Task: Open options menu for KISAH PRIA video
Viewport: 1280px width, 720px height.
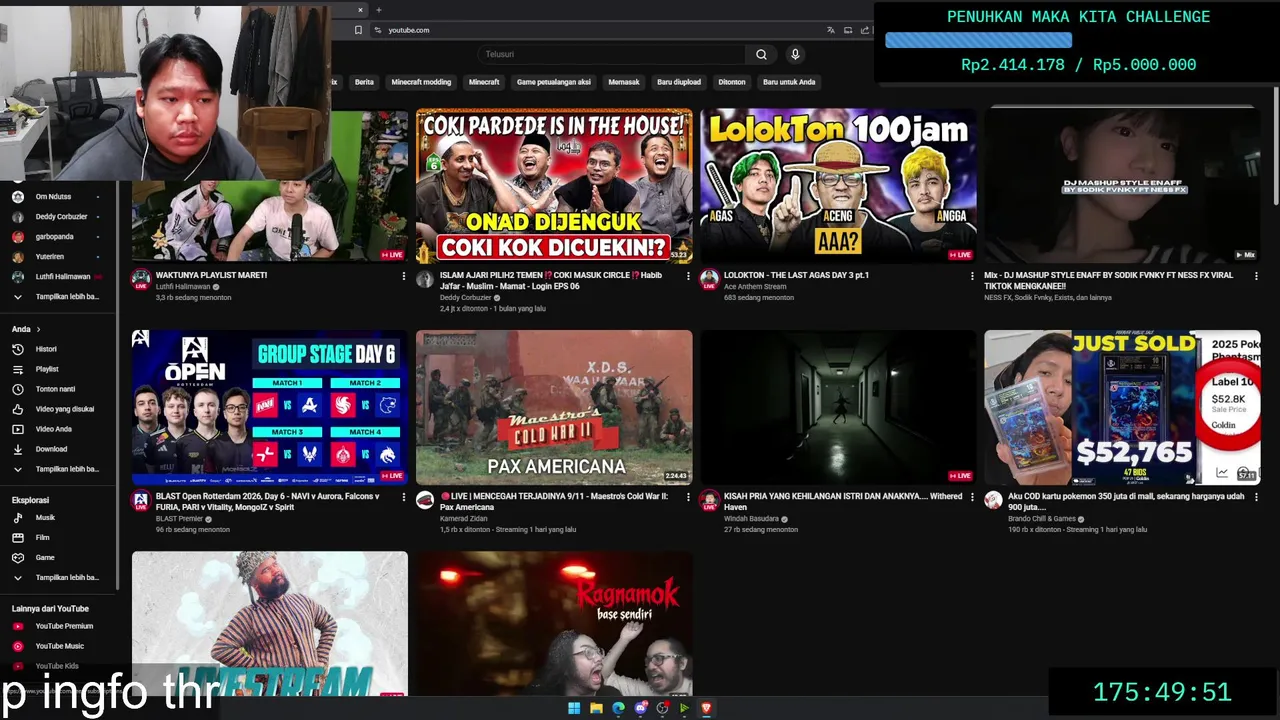Action: tap(972, 497)
